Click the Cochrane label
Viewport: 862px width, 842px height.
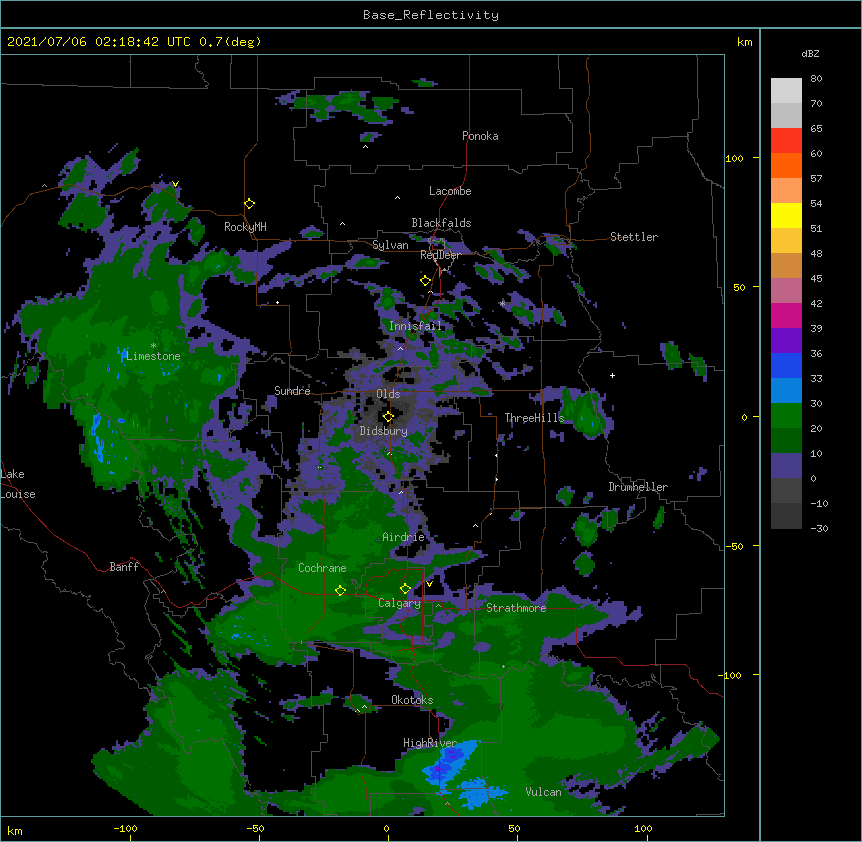coord(322,568)
